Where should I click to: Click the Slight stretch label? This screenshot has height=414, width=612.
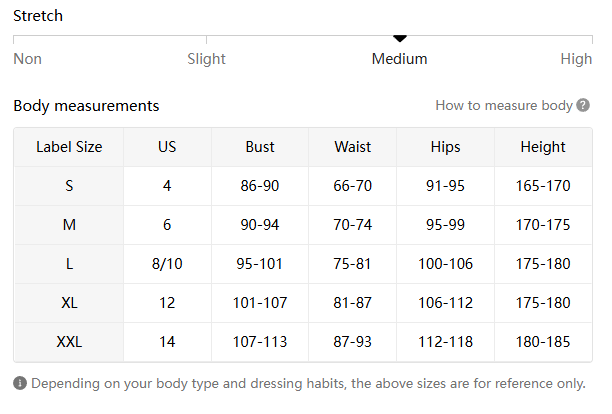(207, 59)
